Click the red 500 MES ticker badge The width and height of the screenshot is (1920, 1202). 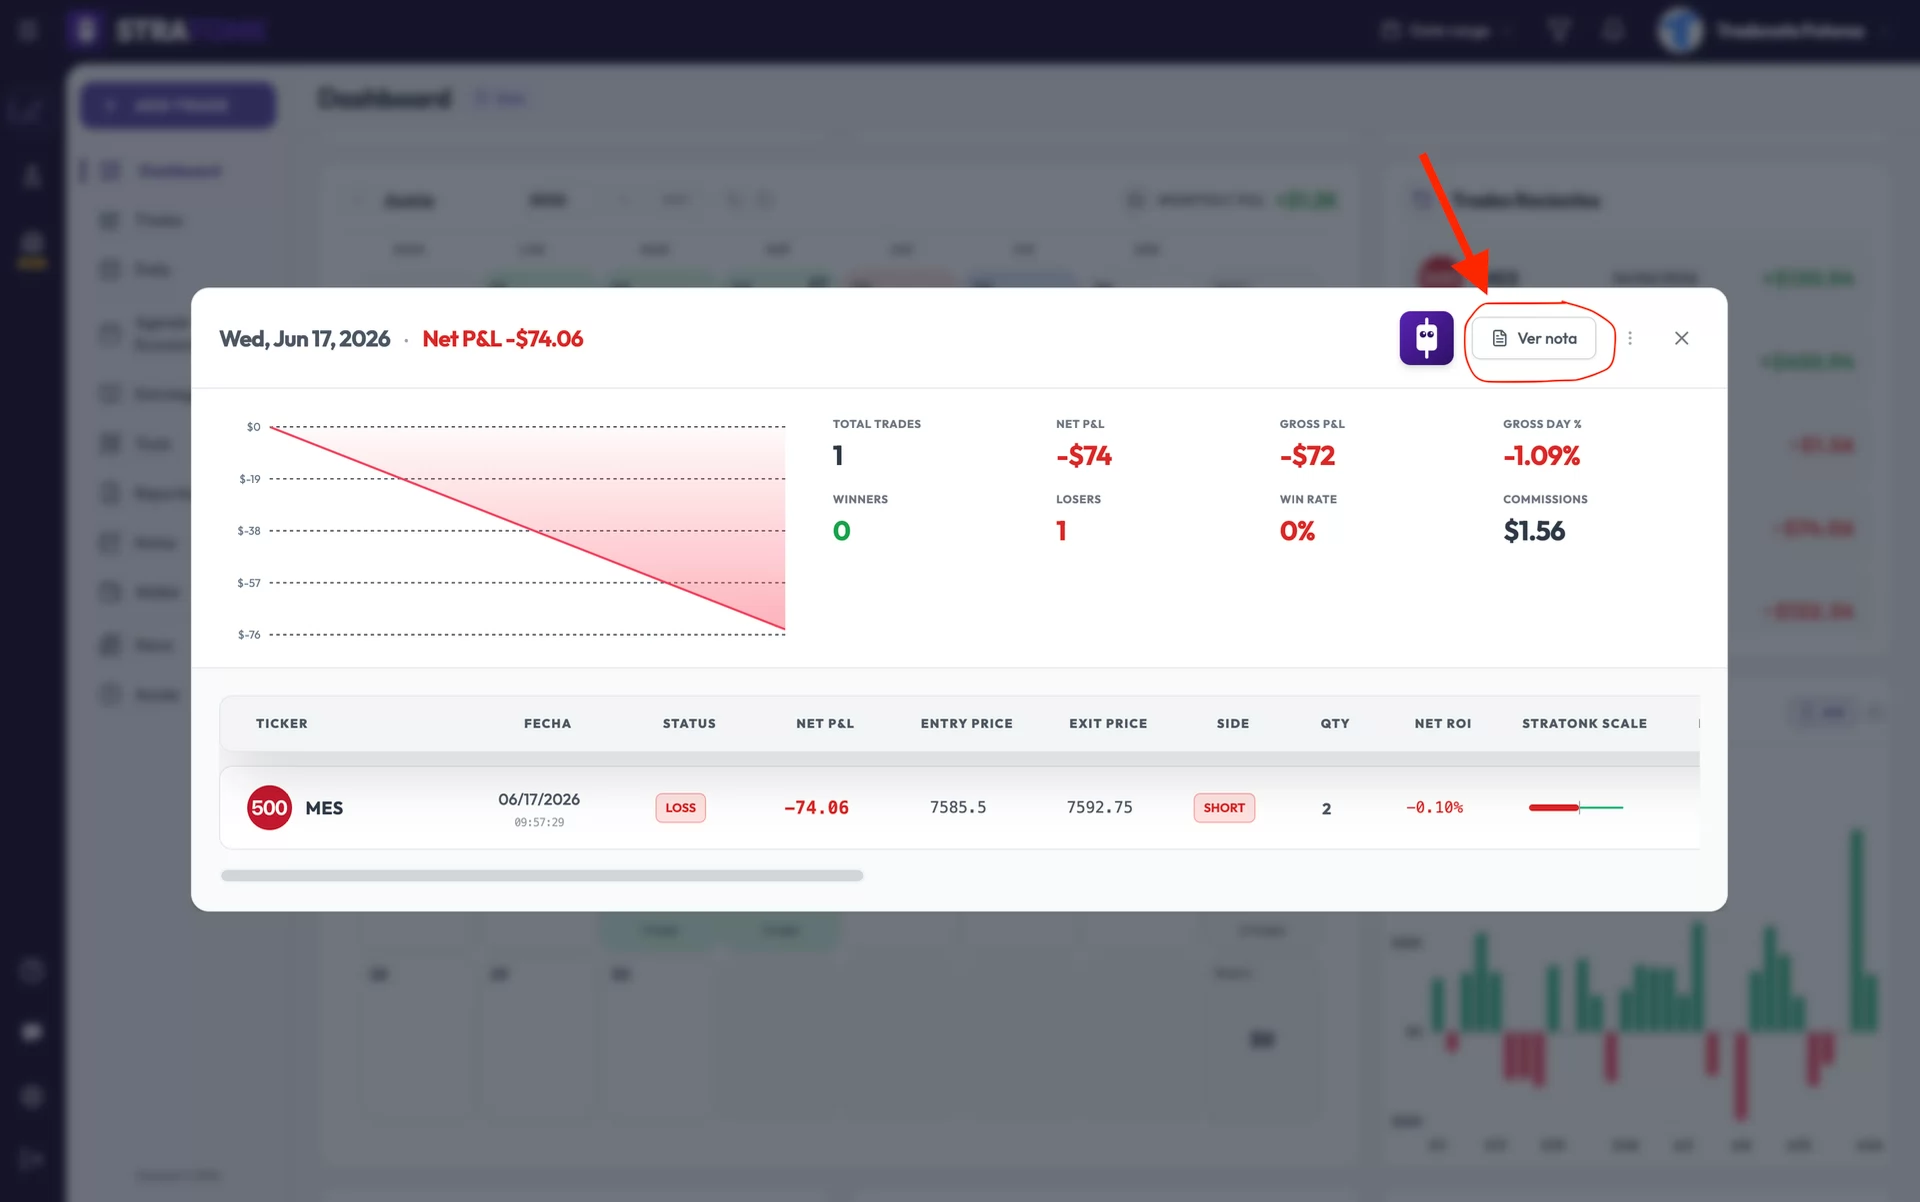(x=269, y=808)
